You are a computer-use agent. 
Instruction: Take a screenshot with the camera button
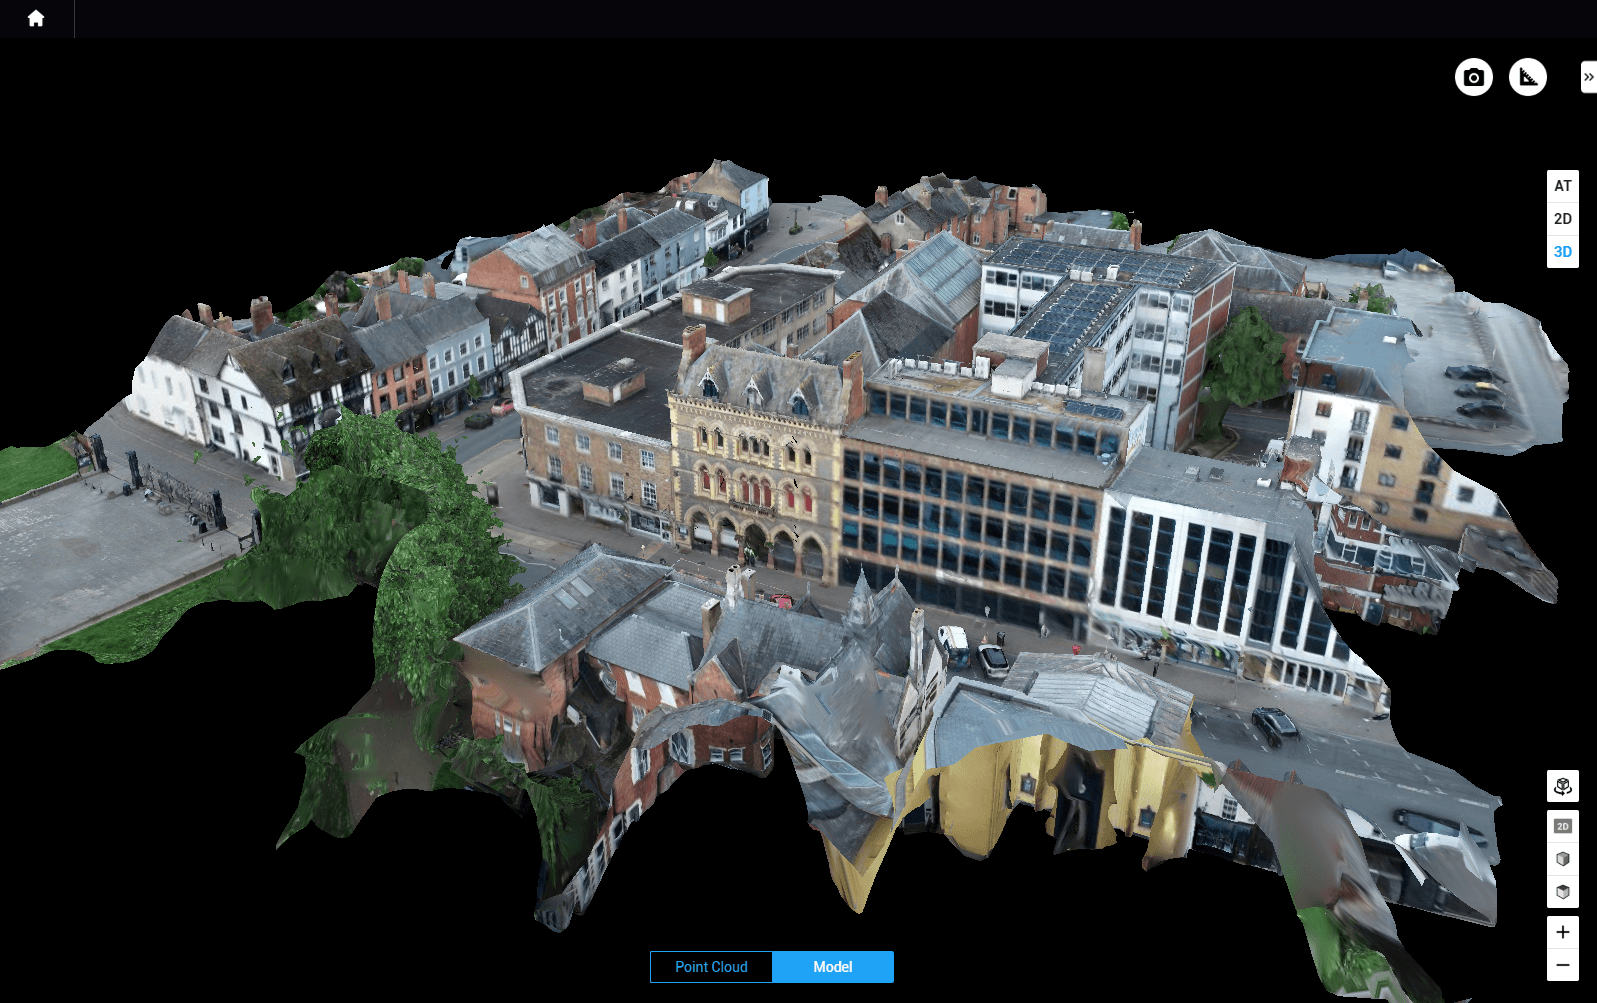pos(1473,77)
